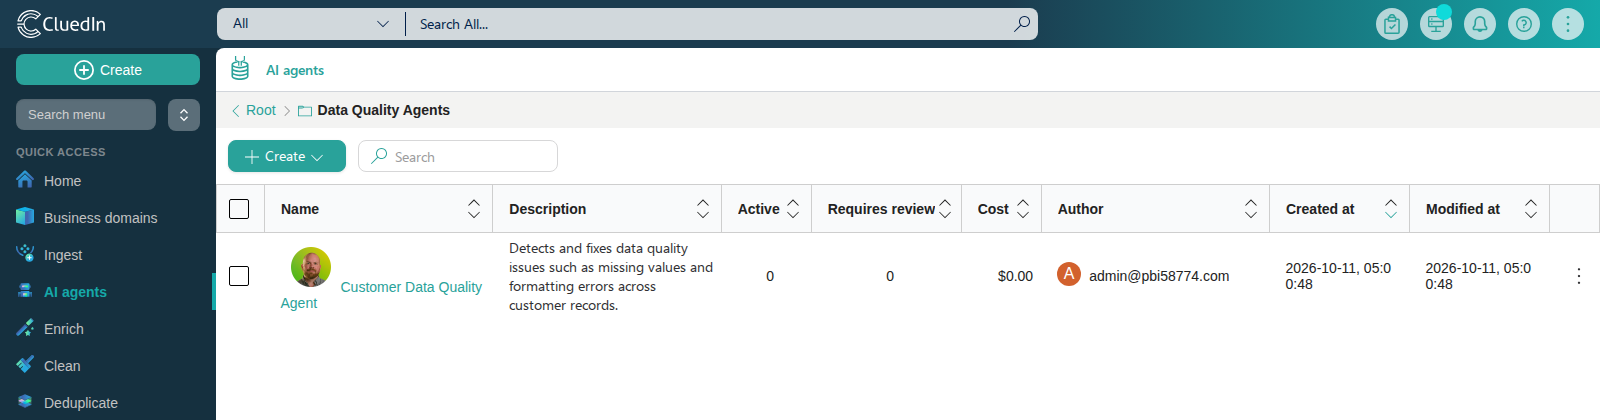Sort by Active column arrows
Image resolution: width=1600 pixels, height=420 pixels.
pos(793,209)
